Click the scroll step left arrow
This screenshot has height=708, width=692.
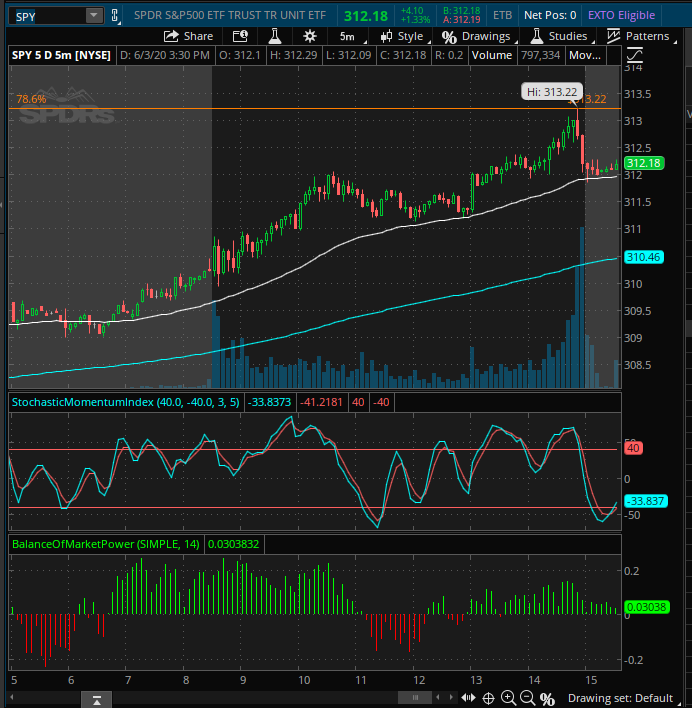point(437,698)
